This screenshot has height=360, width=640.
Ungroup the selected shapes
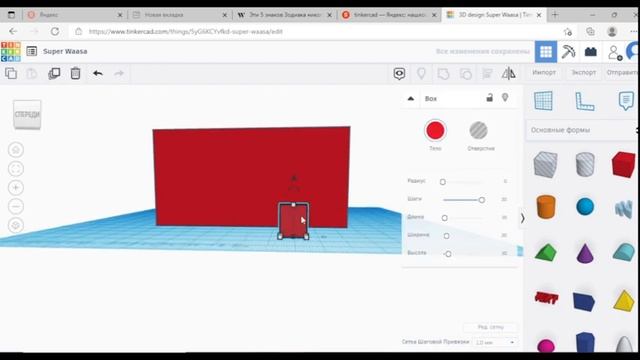(x=465, y=74)
